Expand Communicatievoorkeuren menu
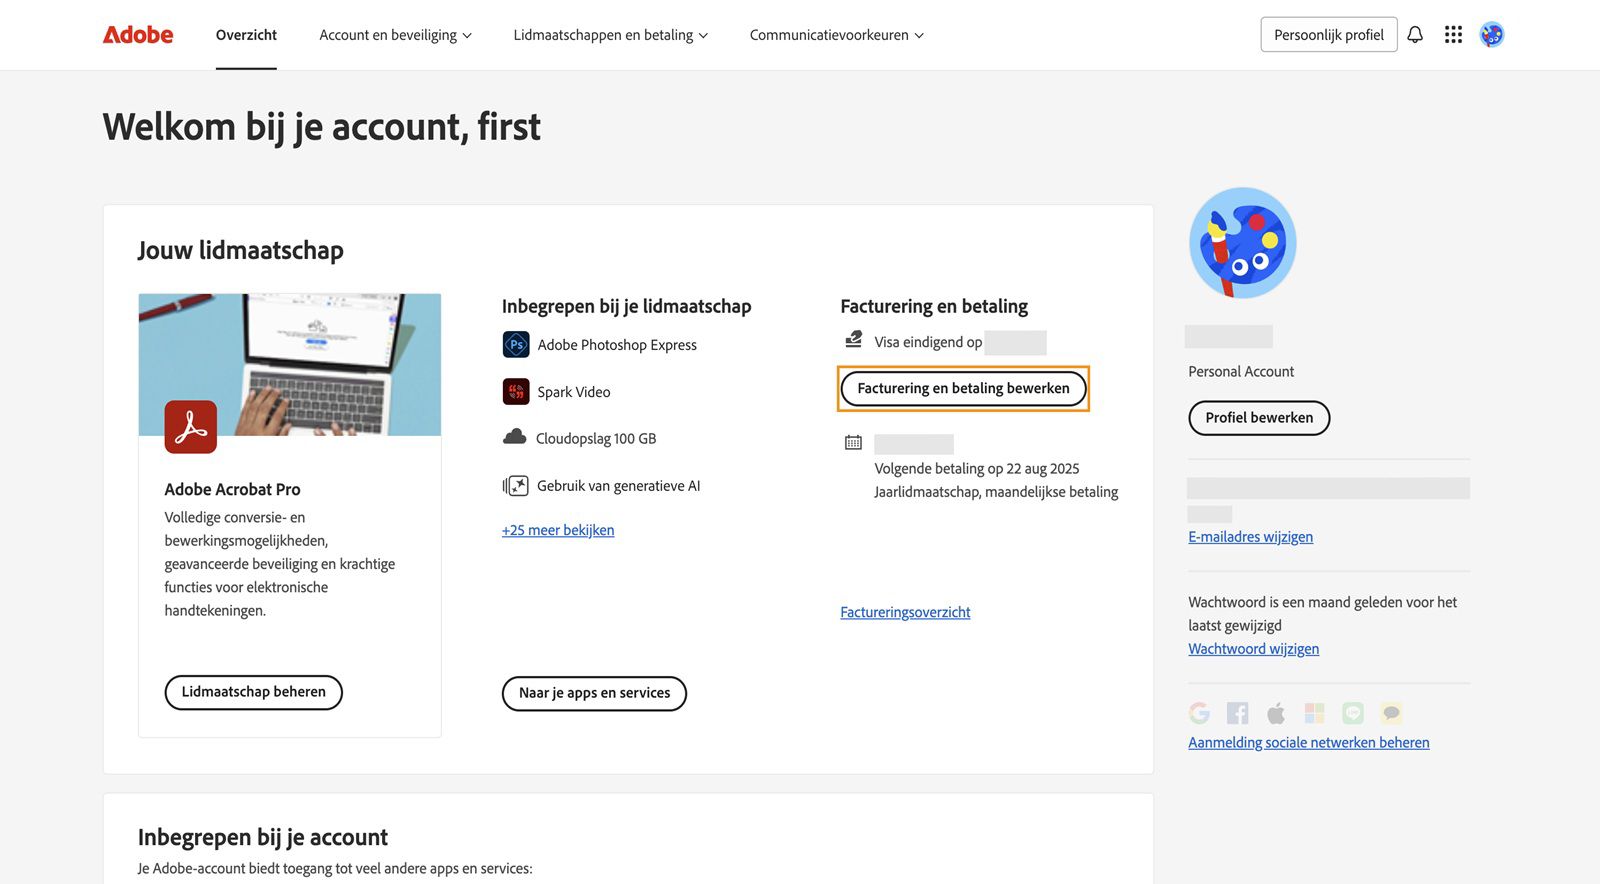1600x884 pixels. point(836,35)
